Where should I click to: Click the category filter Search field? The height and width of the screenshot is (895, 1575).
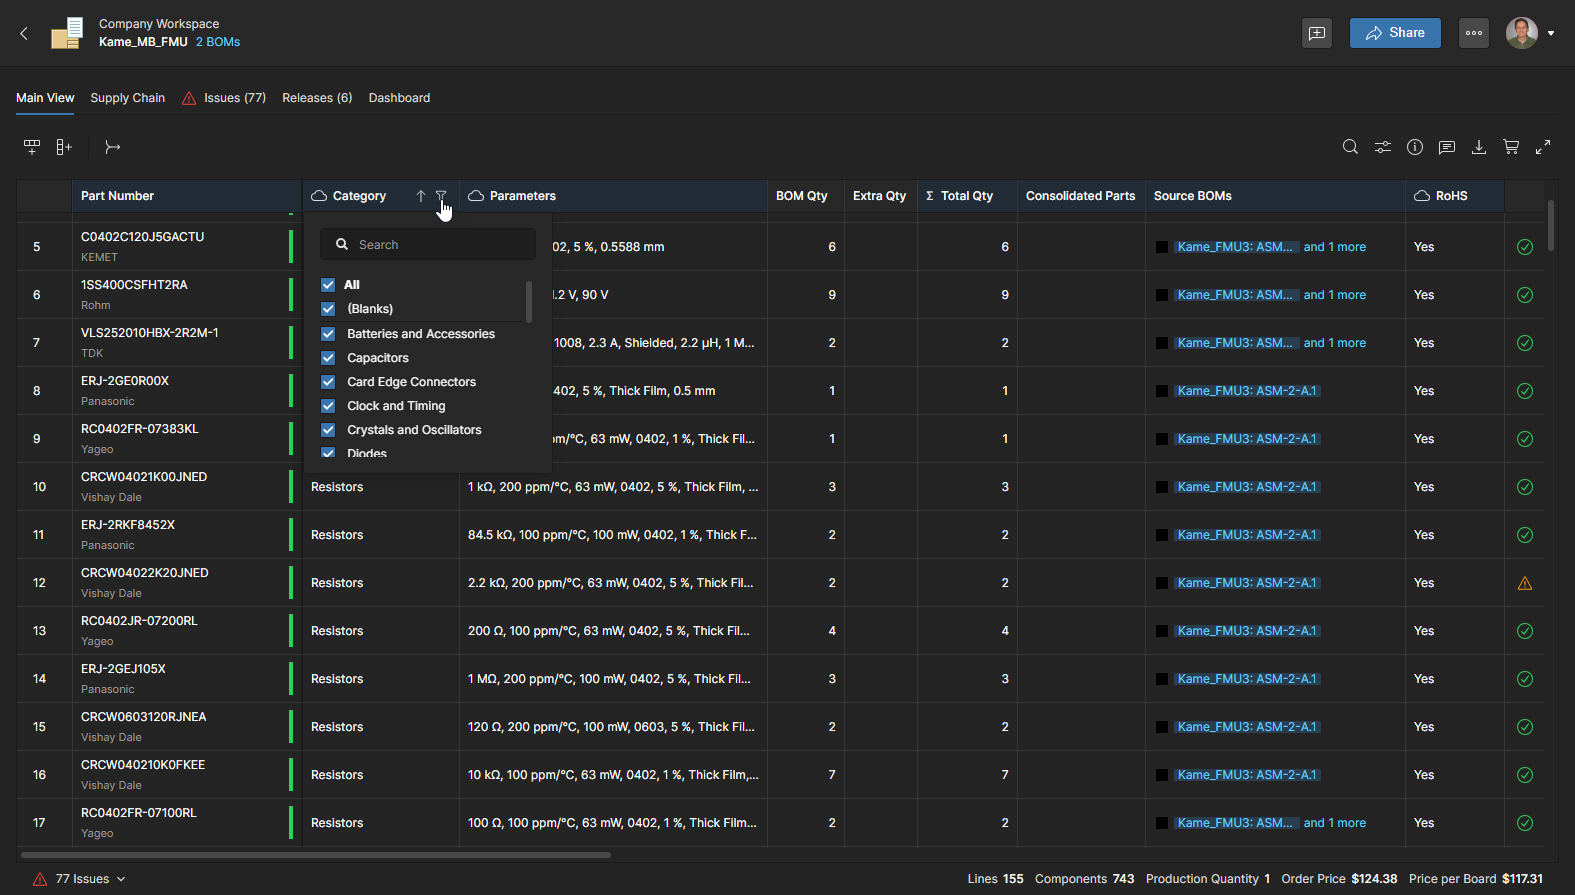[440, 245]
